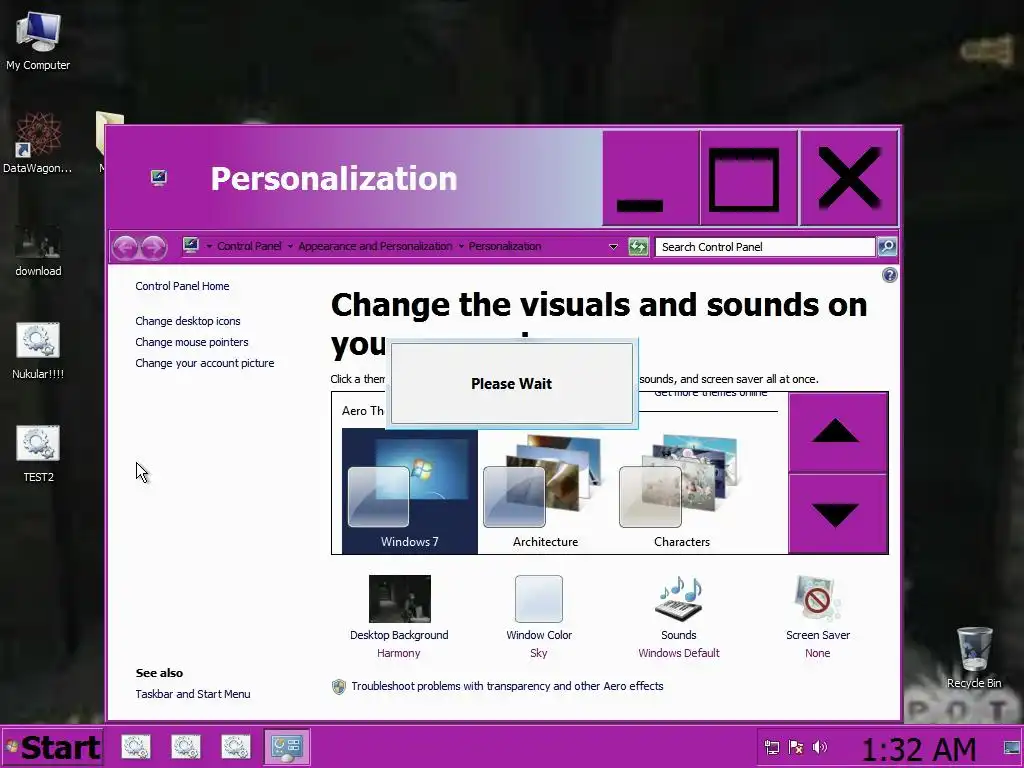
Task: Open Sounds settings icon
Action: (x=679, y=599)
